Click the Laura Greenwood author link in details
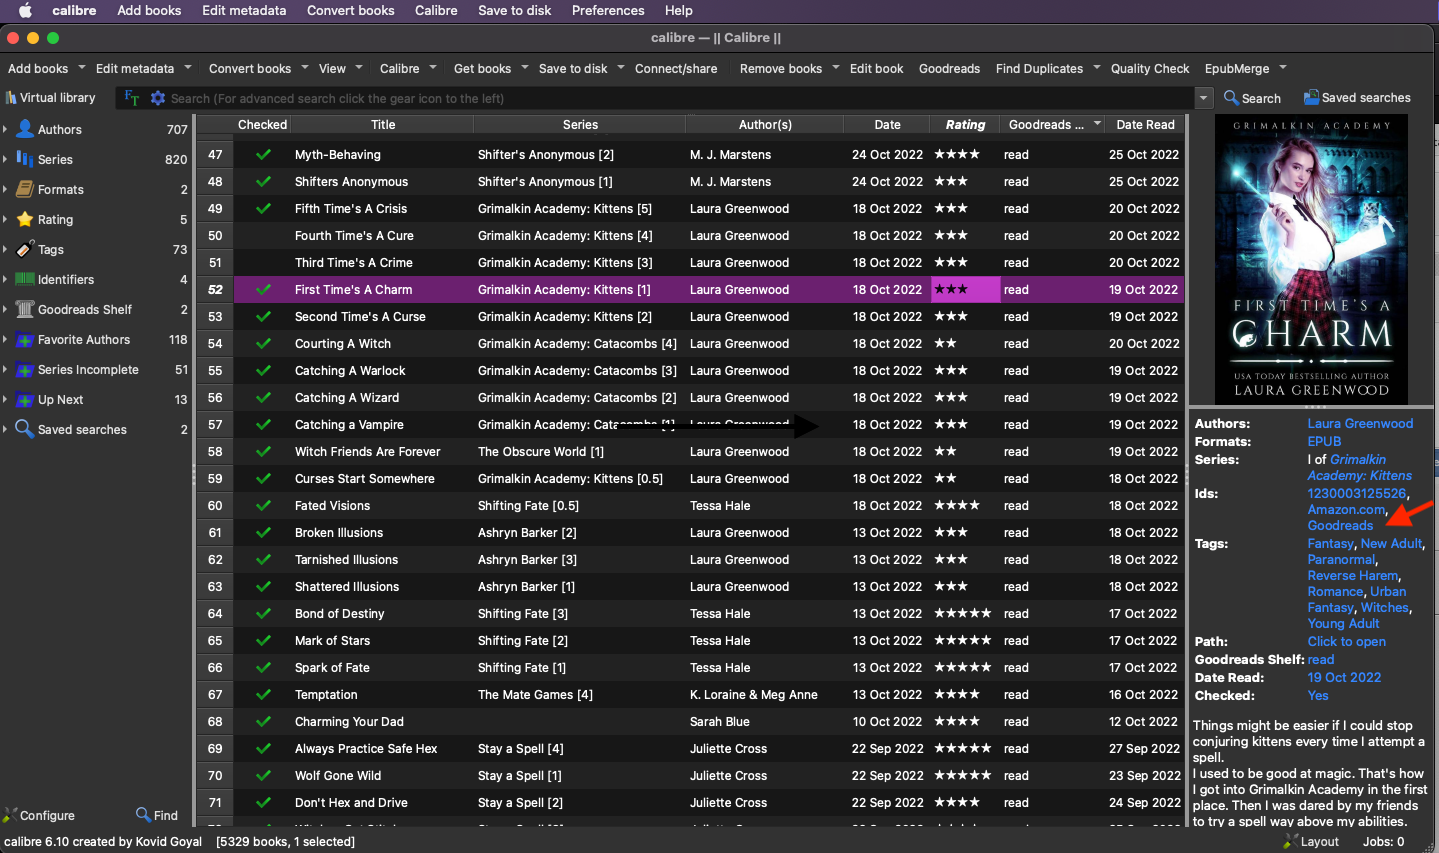 click(x=1360, y=423)
